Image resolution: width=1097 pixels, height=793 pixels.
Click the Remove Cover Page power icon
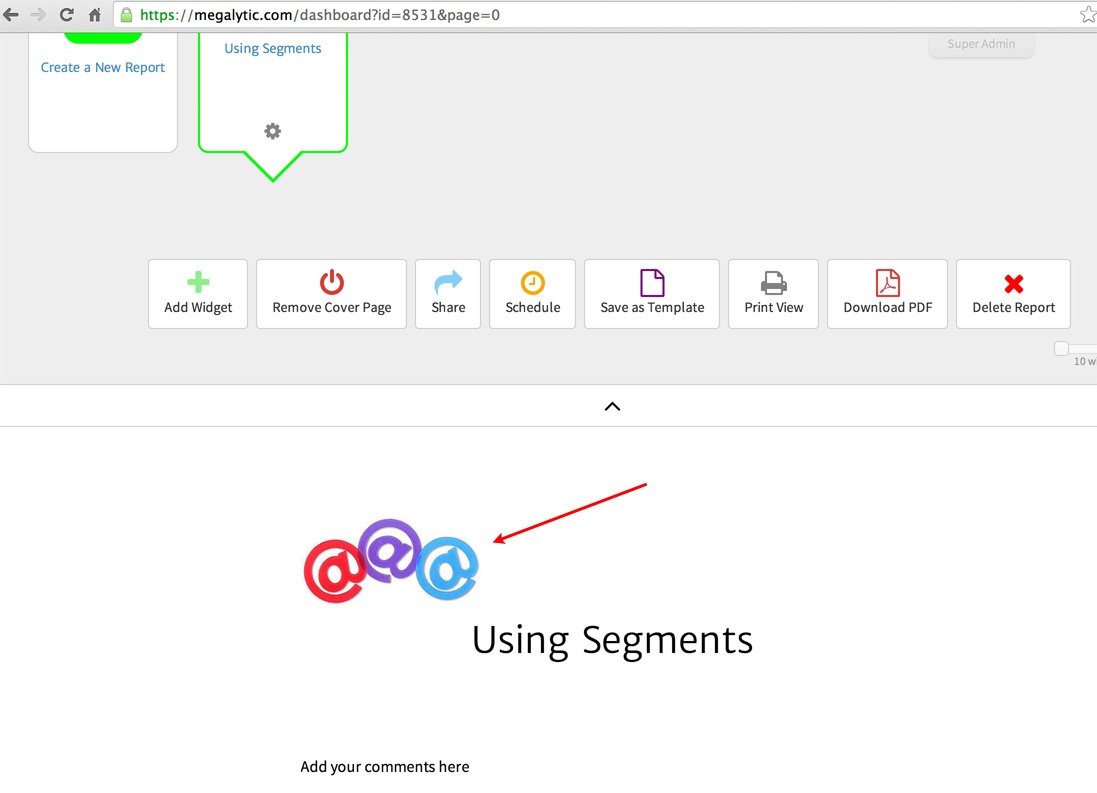331,283
